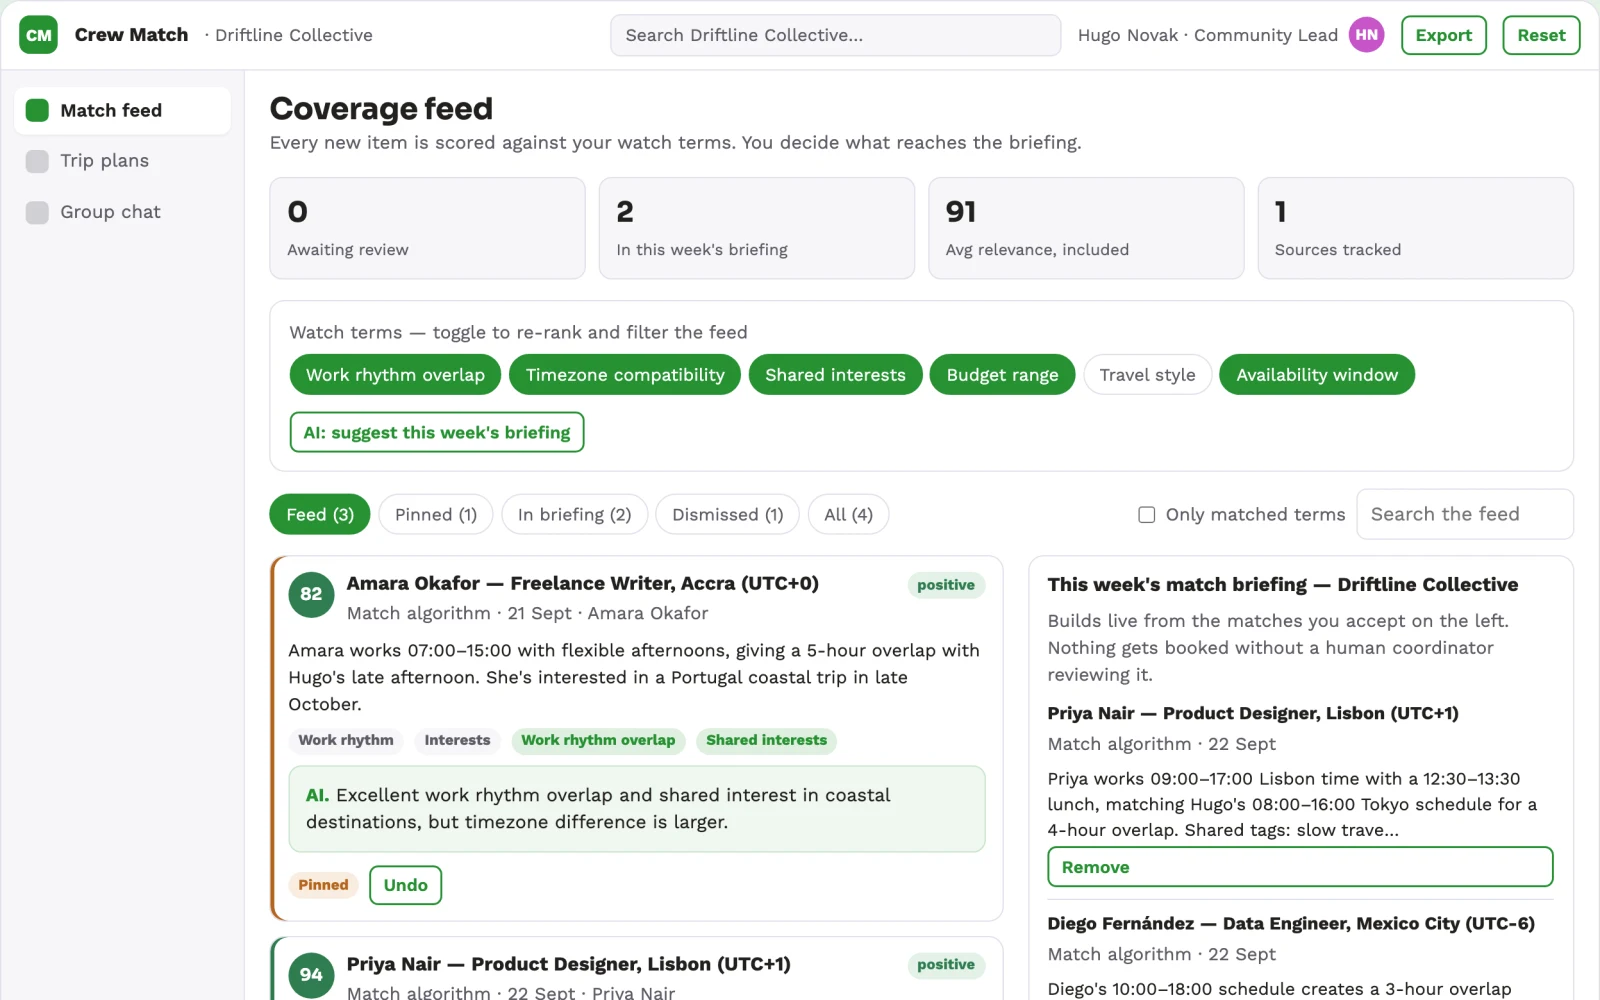The image size is (1600, 1000).
Task: Open Group chat in the sidebar
Action: click(x=122, y=212)
